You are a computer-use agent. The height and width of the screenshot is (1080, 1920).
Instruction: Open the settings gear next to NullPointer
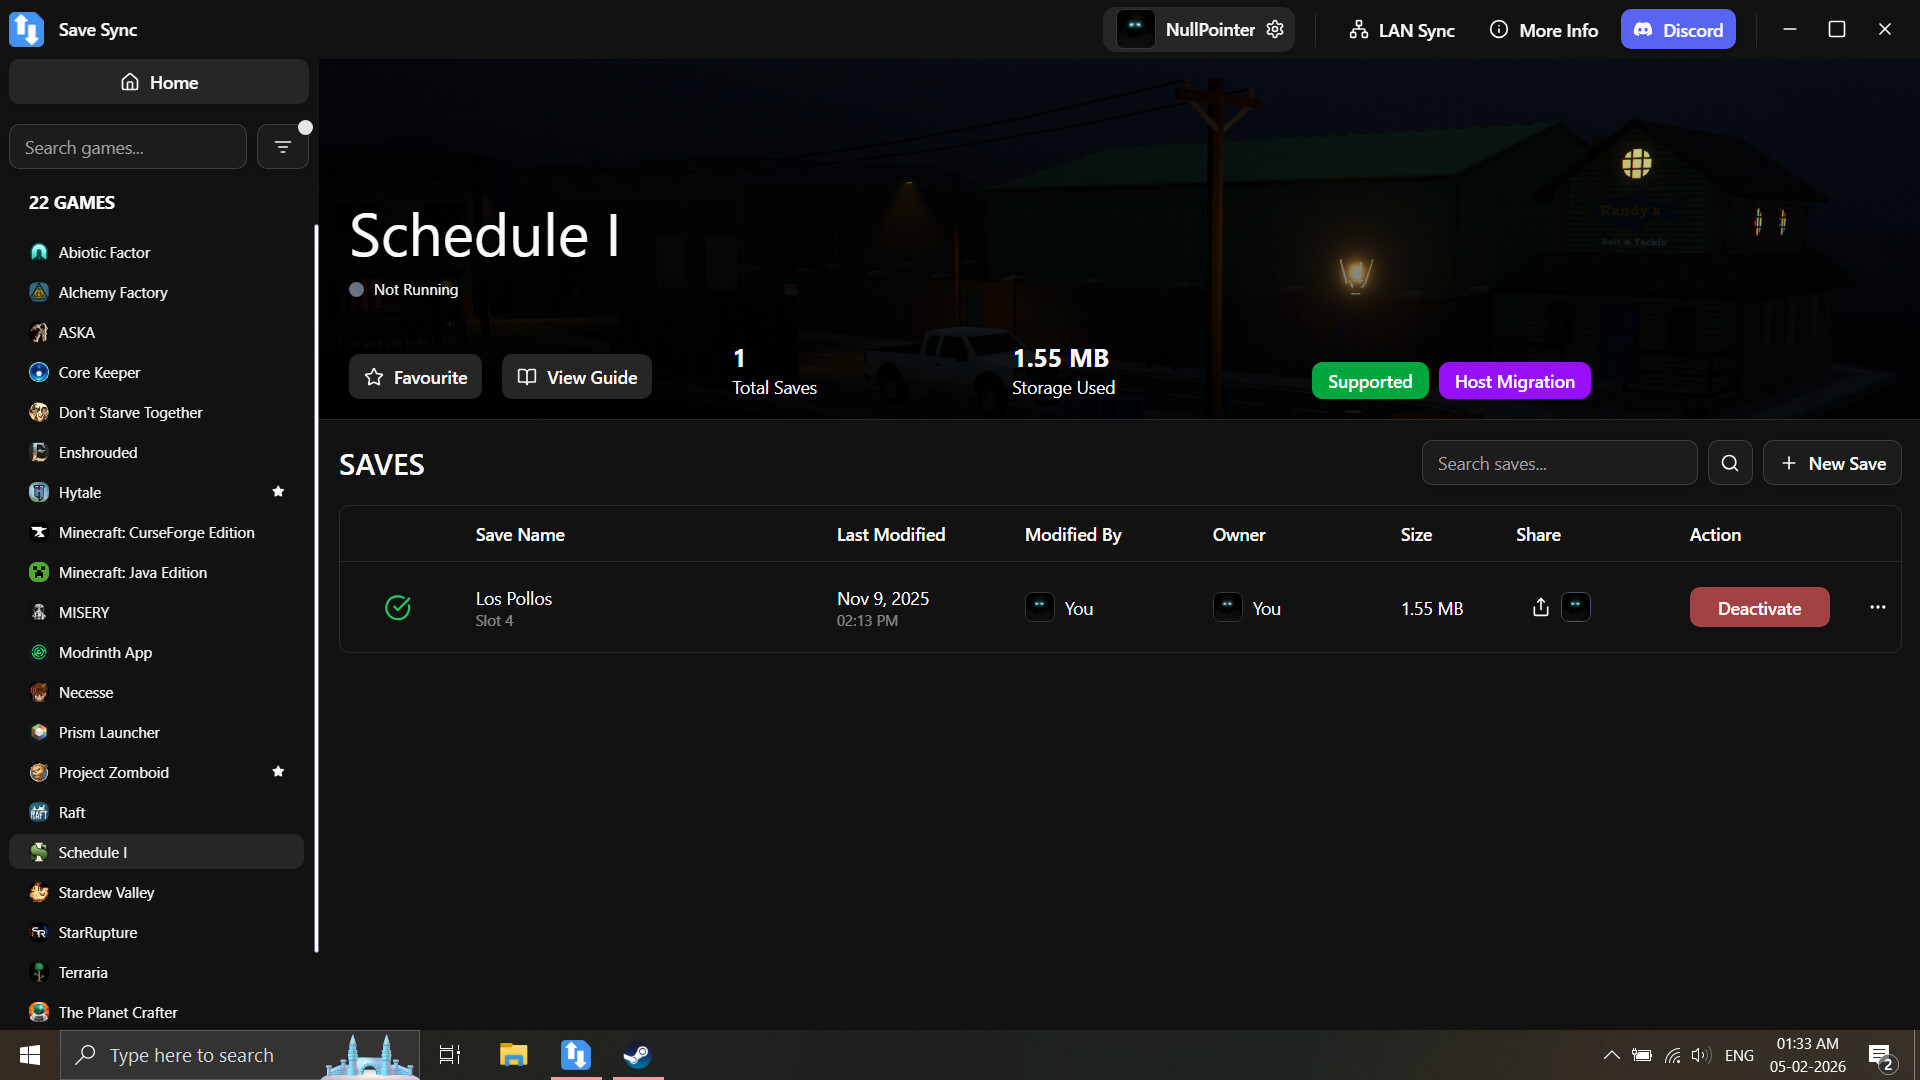pos(1274,29)
